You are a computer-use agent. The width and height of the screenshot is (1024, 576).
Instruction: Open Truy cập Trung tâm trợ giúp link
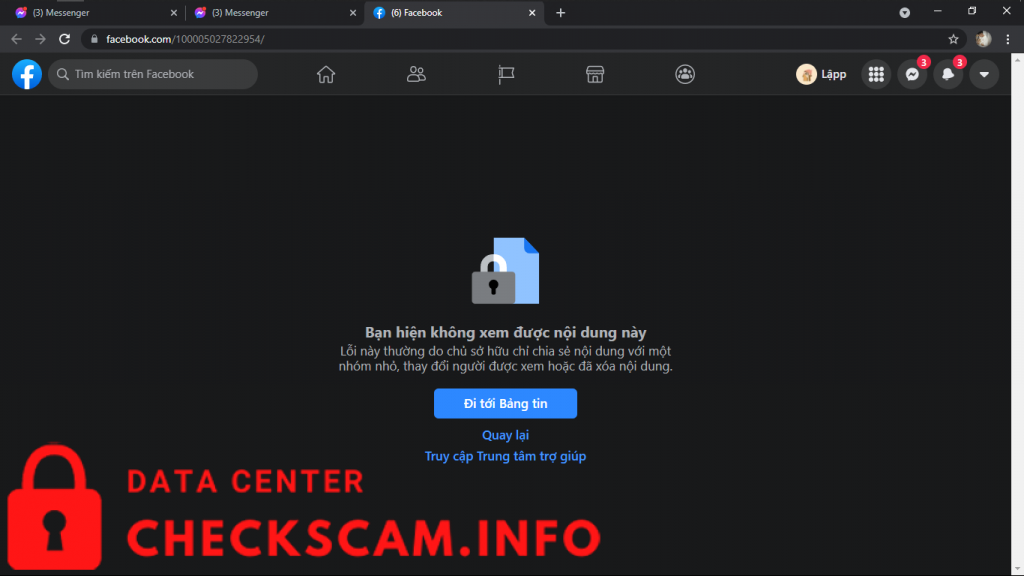tap(505, 456)
